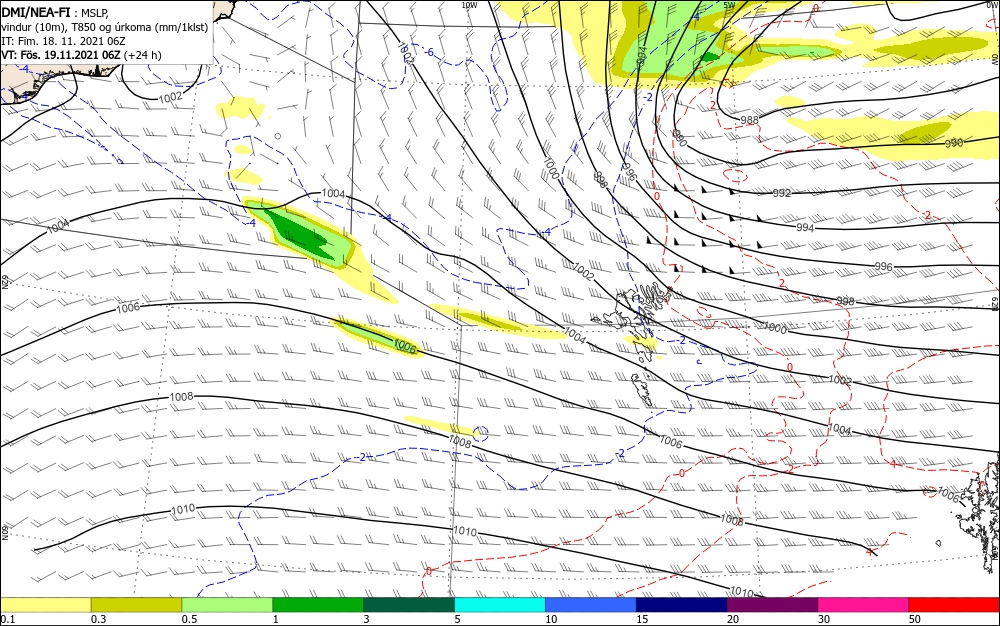Image resolution: width=1000 pixels, height=626 pixels.
Task: Pick the bright blue 10–15 legend swatch
Action: [591, 605]
